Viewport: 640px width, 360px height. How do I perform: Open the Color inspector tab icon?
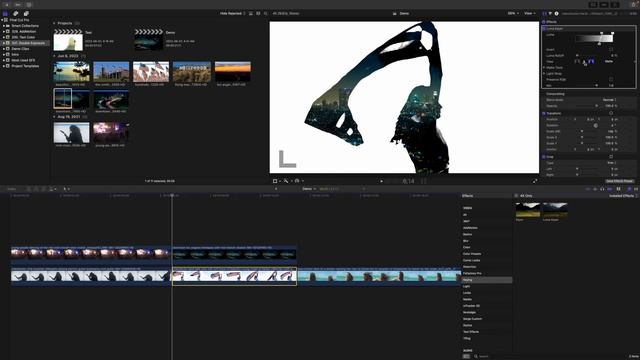(550, 13)
